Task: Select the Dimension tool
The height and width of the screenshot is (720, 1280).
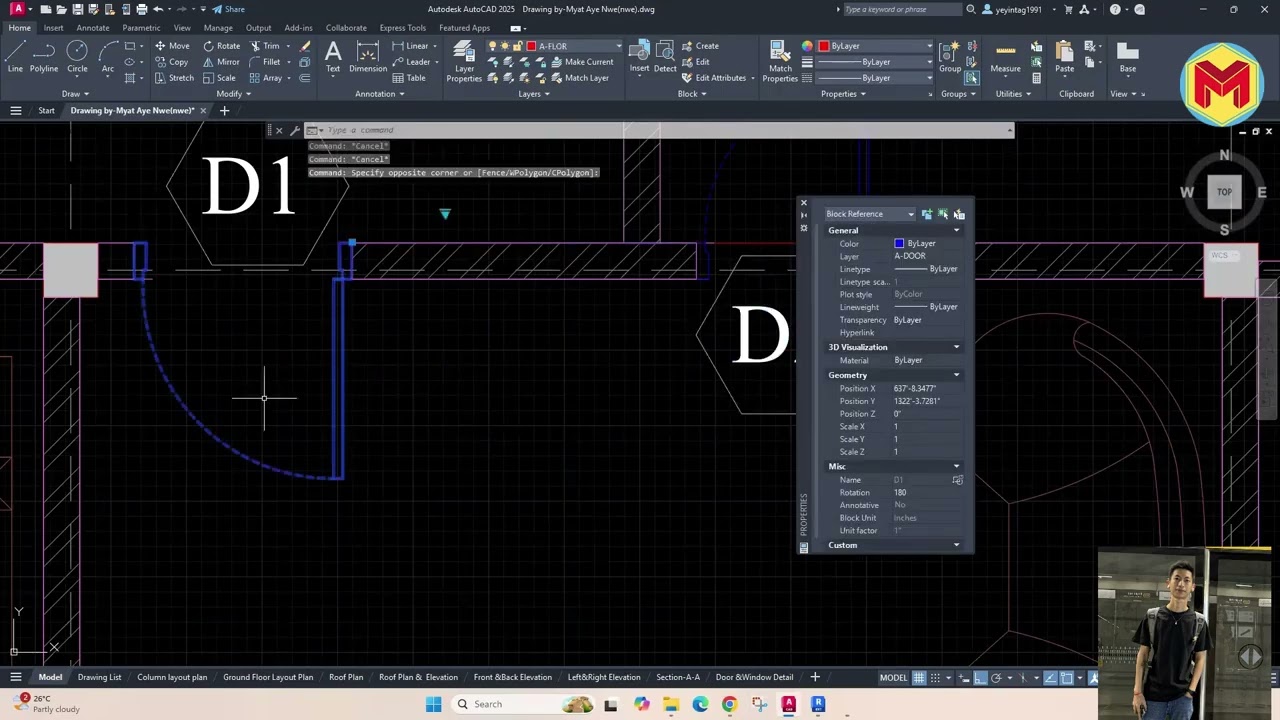Action: 368,57
